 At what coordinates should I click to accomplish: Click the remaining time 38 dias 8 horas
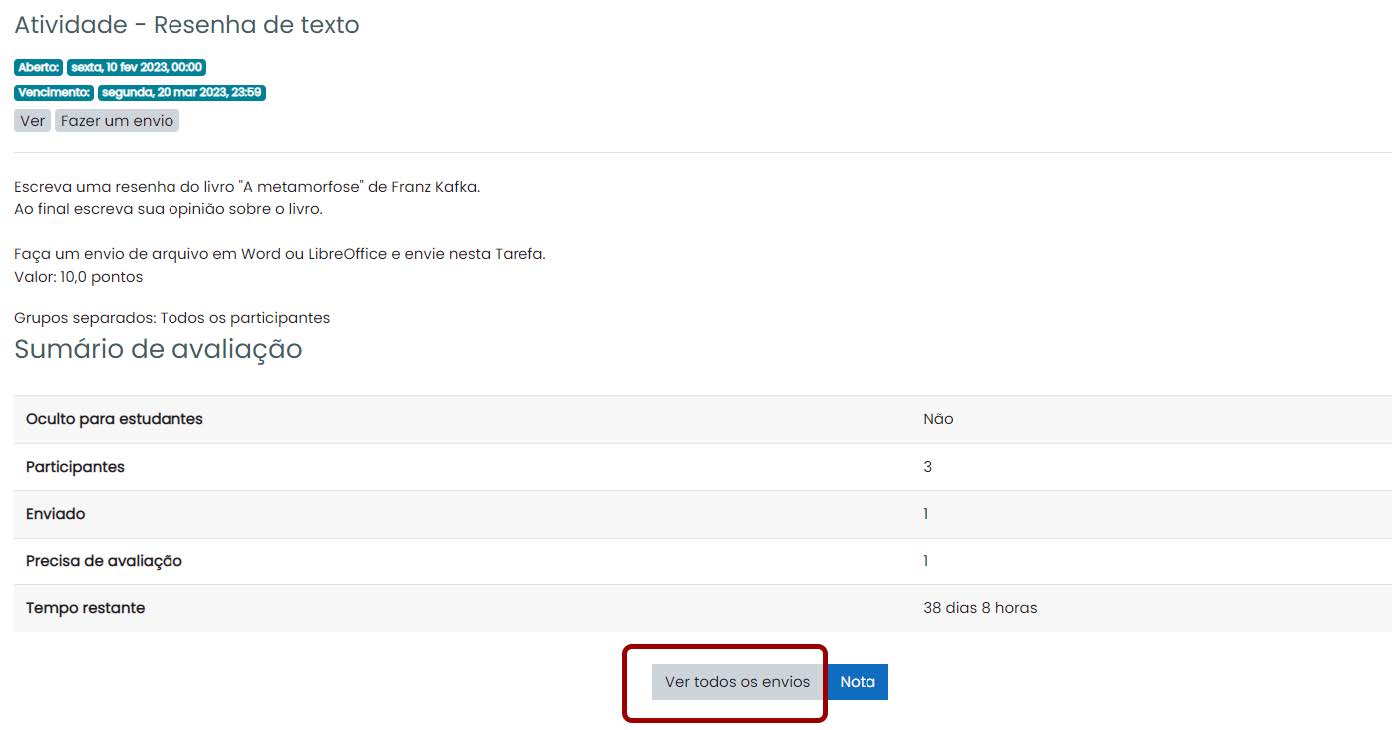981,607
